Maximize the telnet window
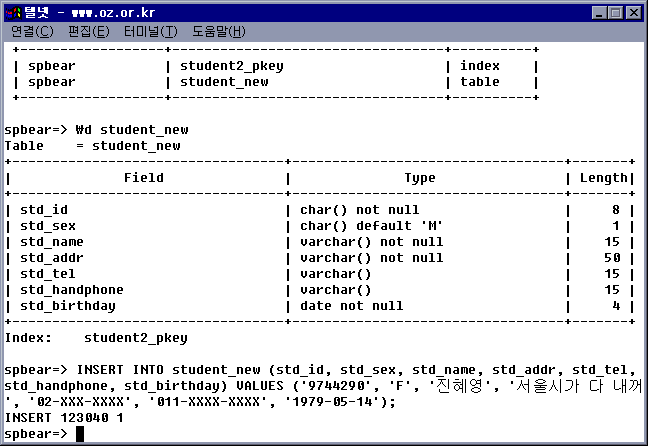The height and width of the screenshot is (446, 648). coord(615,12)
